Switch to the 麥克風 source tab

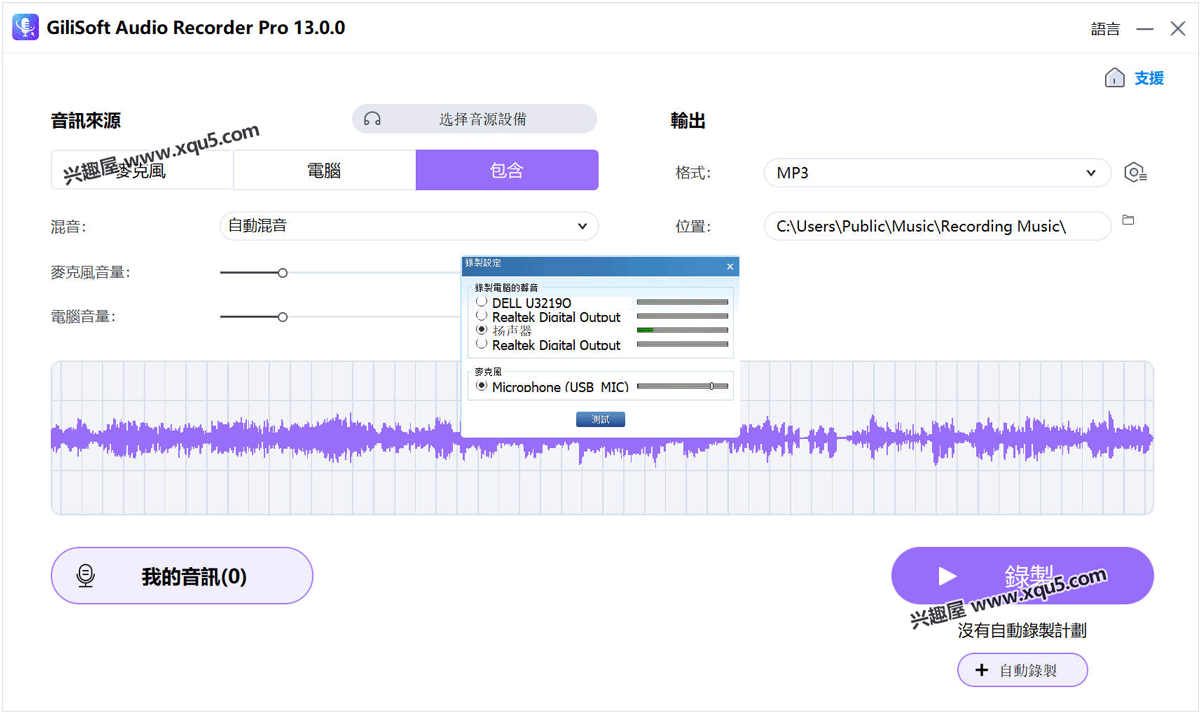coord(142,170)
